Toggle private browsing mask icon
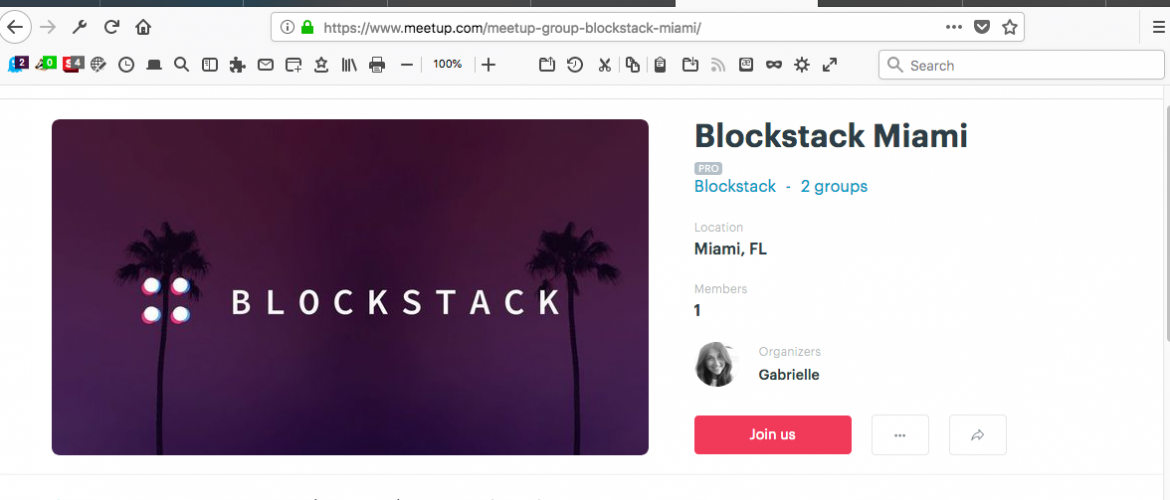Image resolution: width=1170 pixels, height=500 pixels. click(773, 65)
